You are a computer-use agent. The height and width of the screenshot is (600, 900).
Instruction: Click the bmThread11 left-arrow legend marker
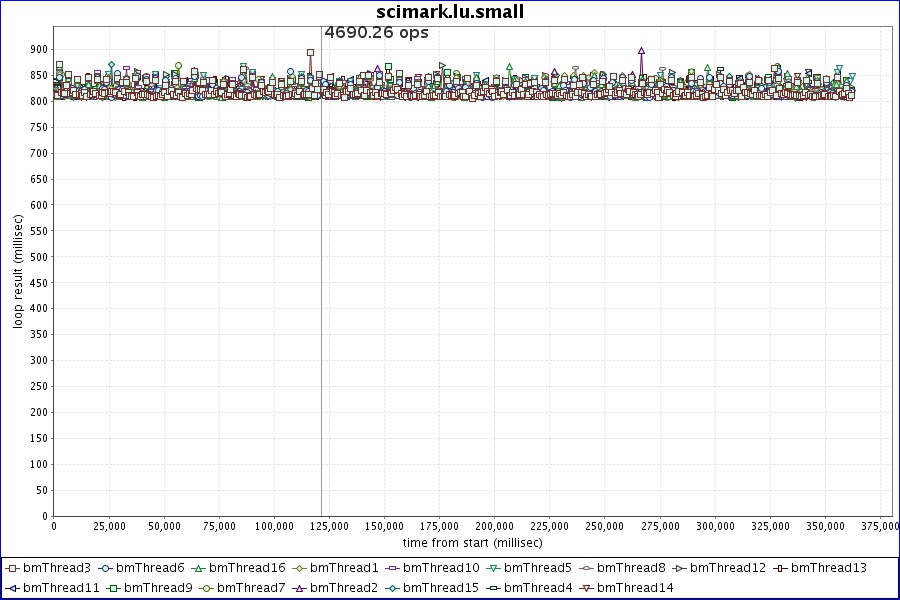coord(13,587)
